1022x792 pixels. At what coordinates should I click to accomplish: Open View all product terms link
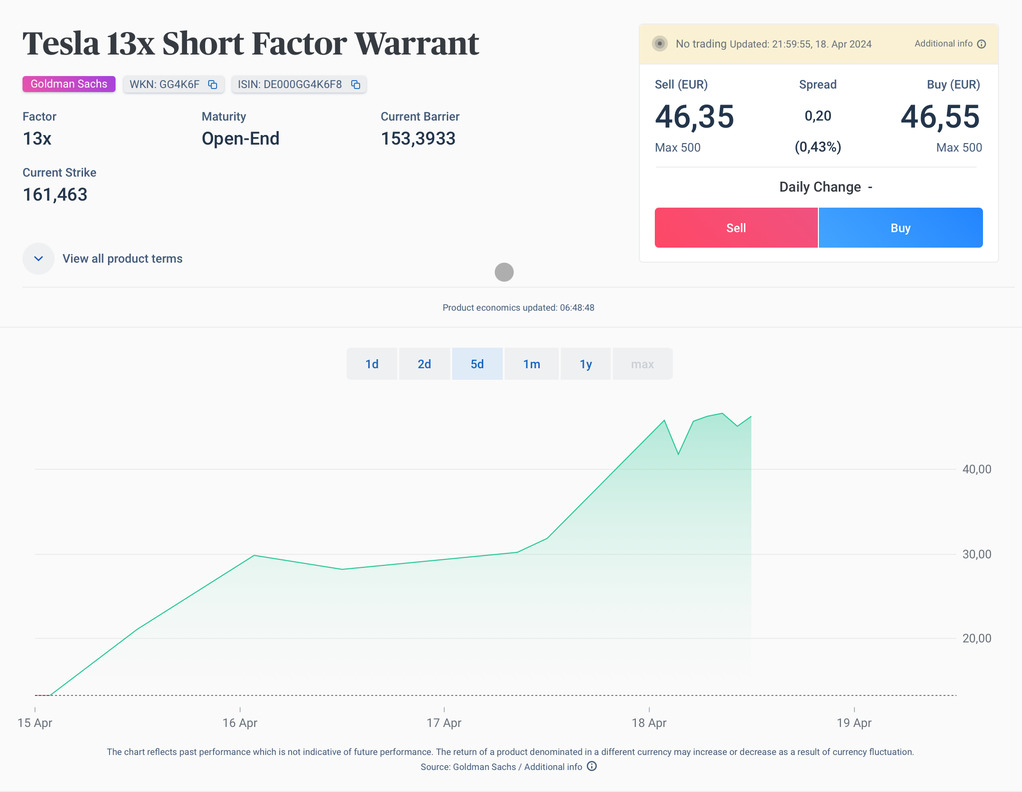coord(122,259)
